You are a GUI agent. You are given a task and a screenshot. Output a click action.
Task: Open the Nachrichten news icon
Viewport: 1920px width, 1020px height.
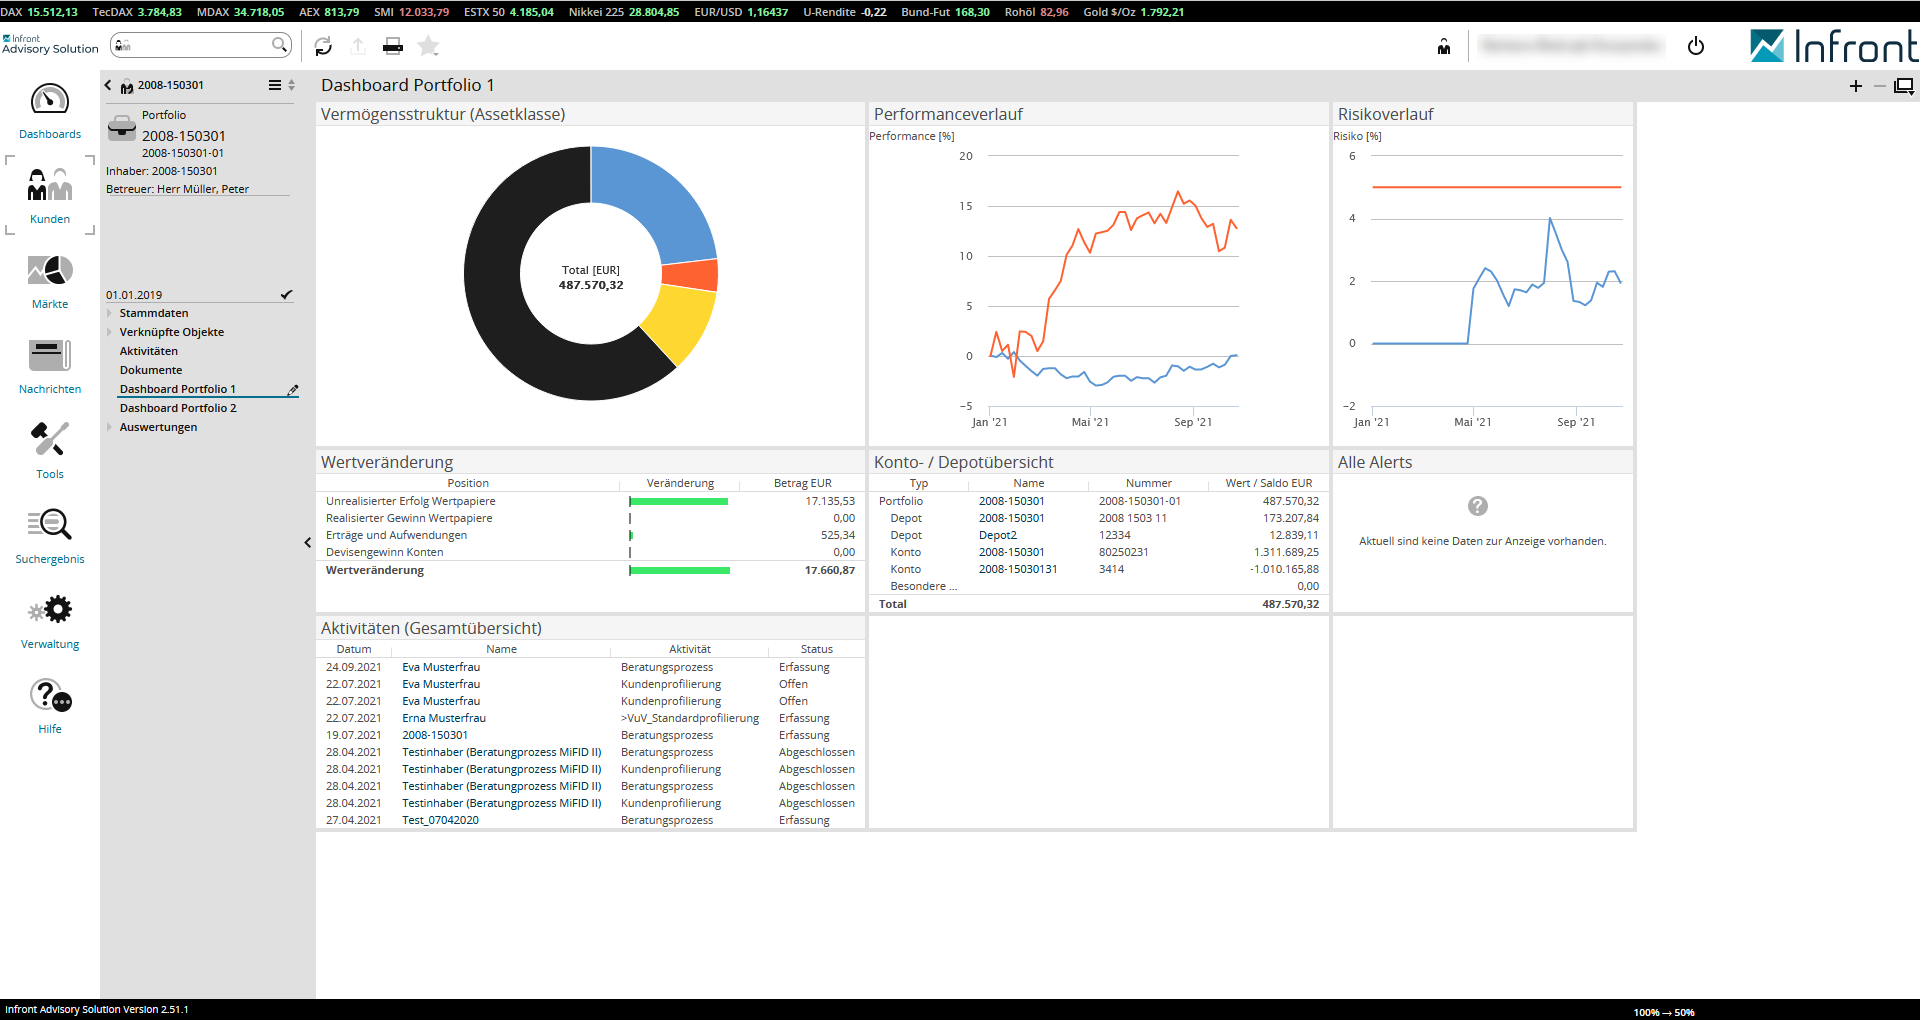click(50, 357)
